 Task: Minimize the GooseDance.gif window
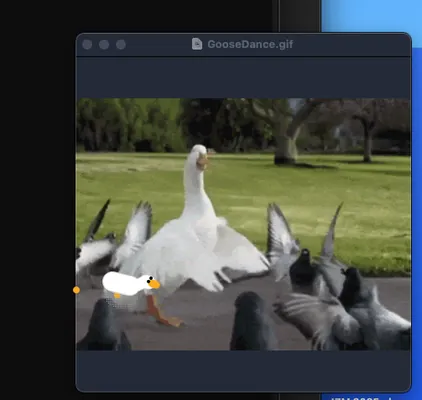click(104, 44)
